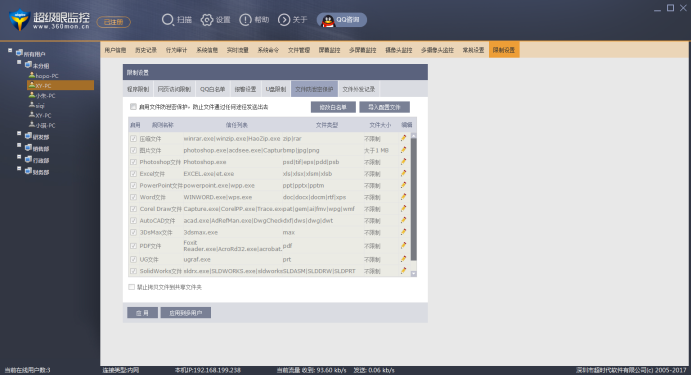
Task: Click the 规则名称 column header
Action: point(163,125)
